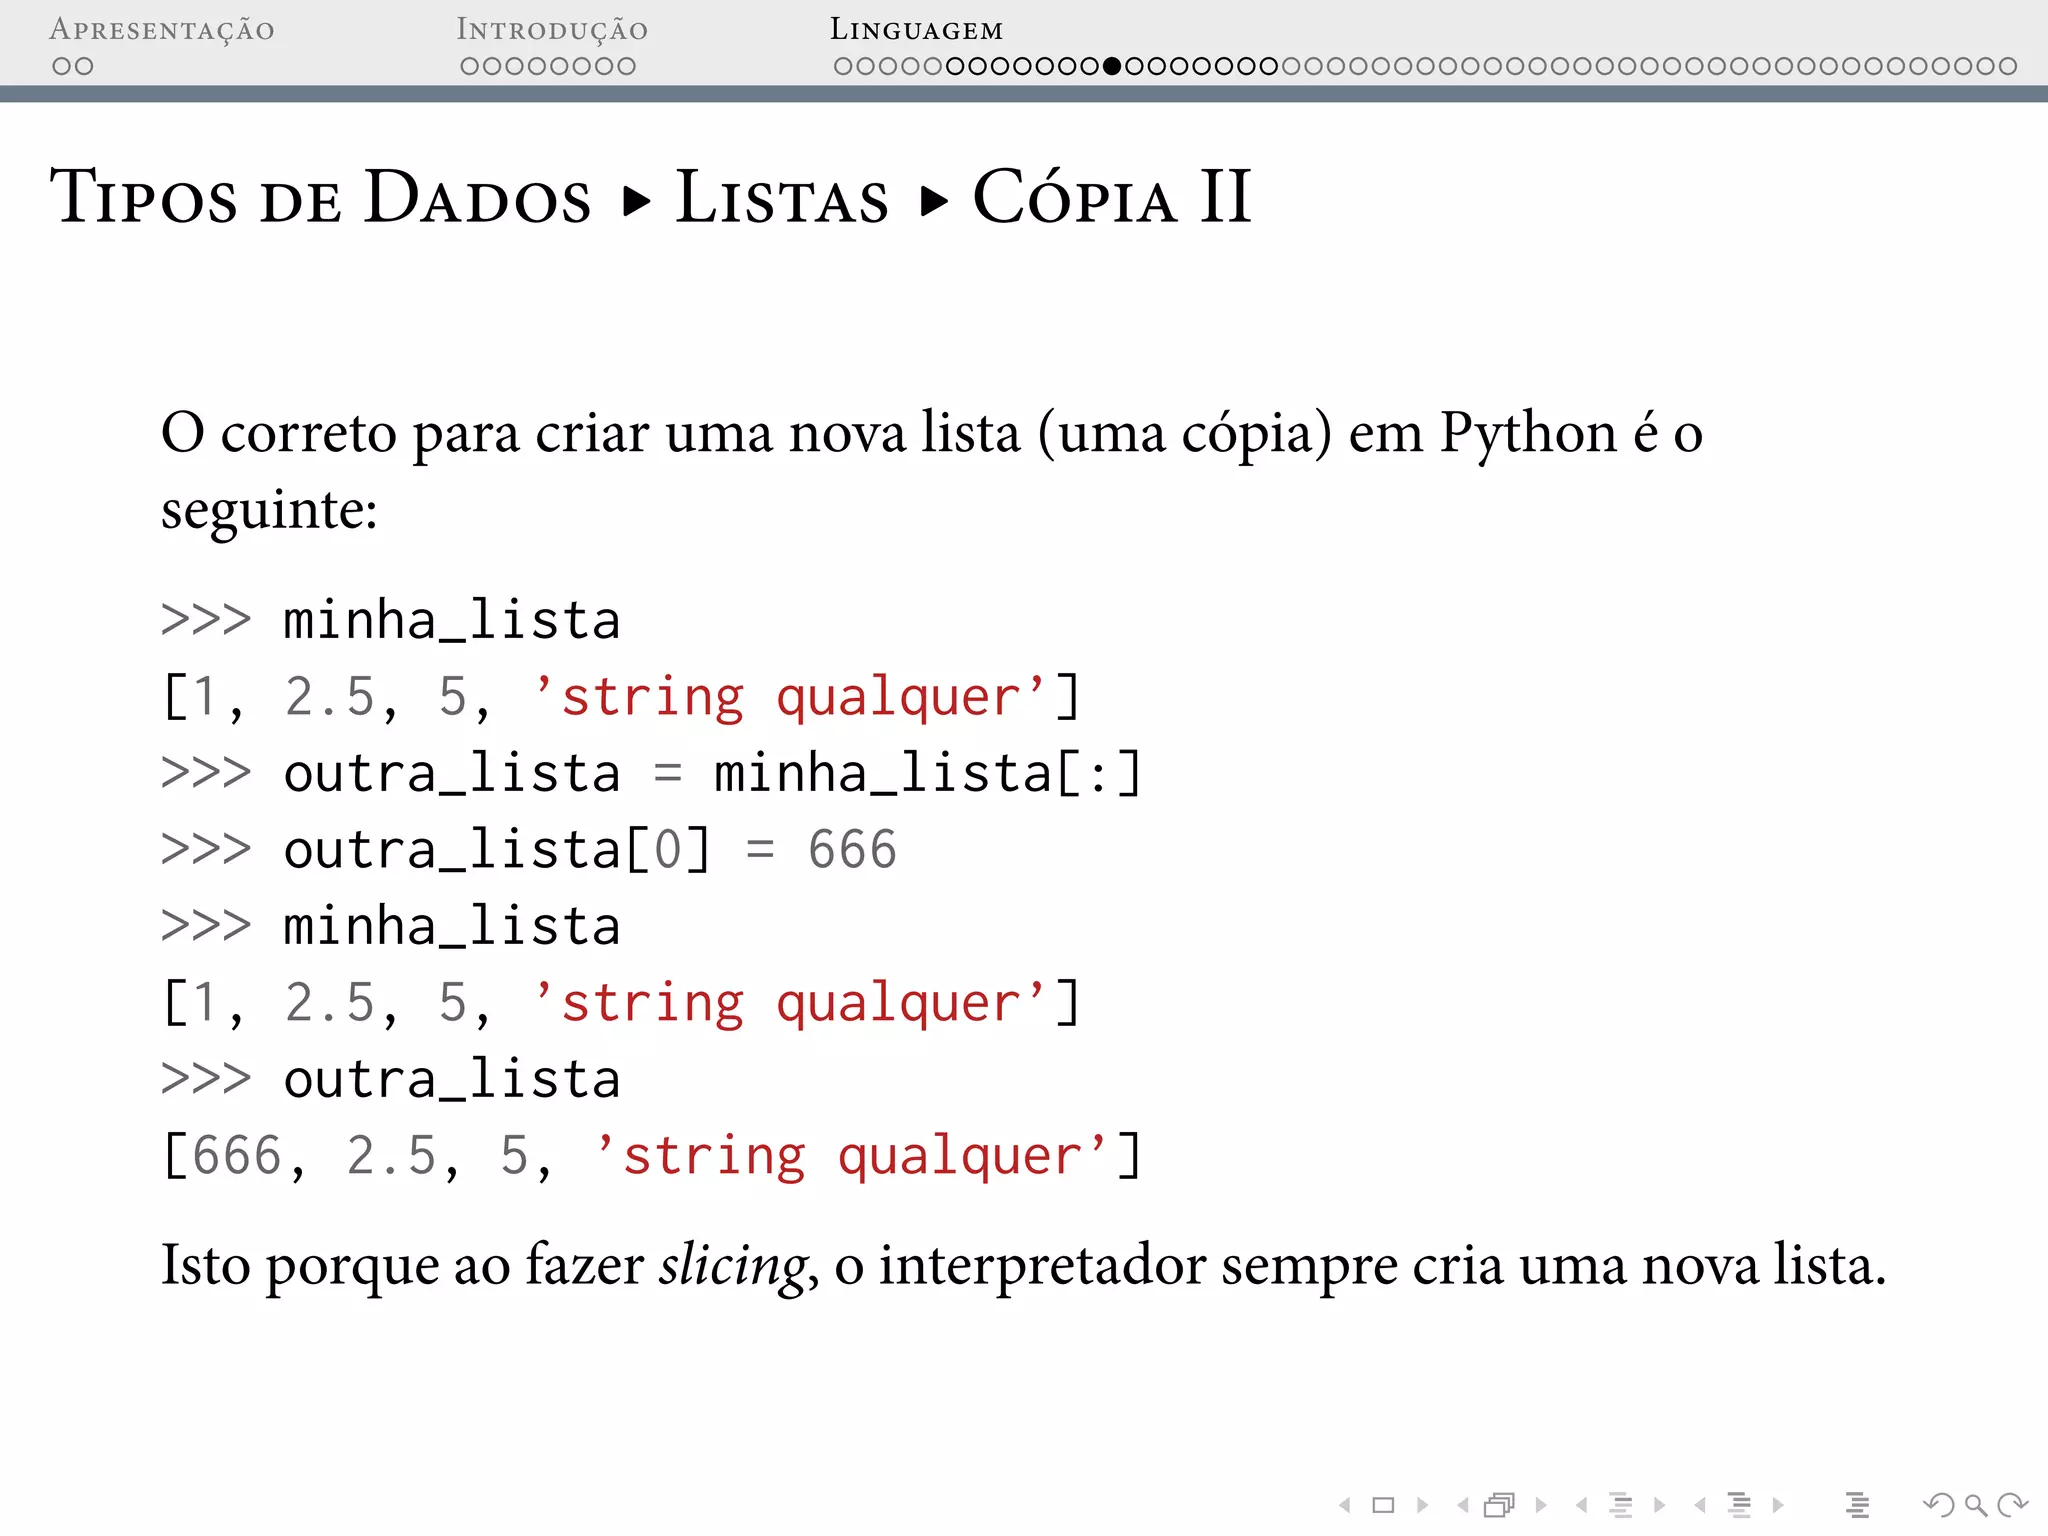Open the Linguagem section
The image size is (2048, 1536).
916,30
